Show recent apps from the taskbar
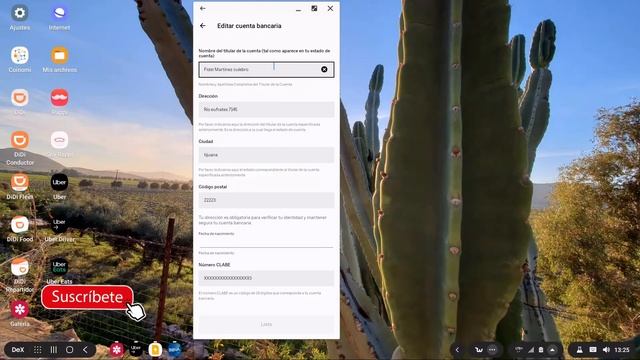The image size is (640, 360). tap(53, 350)
